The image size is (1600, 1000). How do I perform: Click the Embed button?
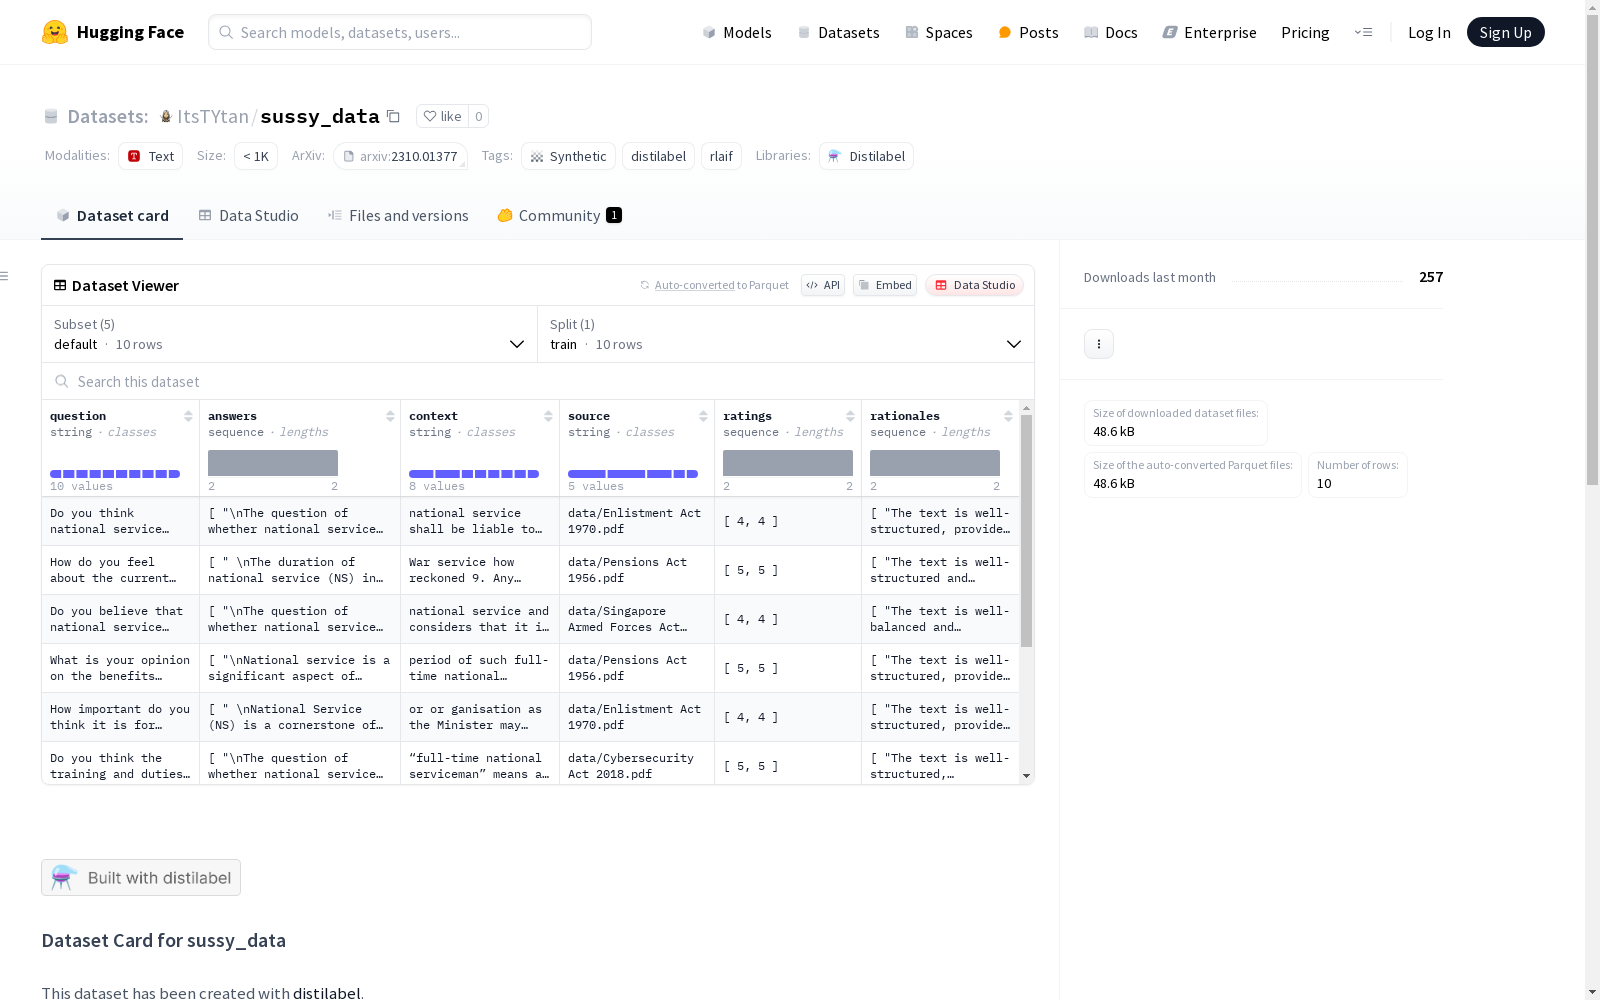pyautogui.click(x=885, y=285)
